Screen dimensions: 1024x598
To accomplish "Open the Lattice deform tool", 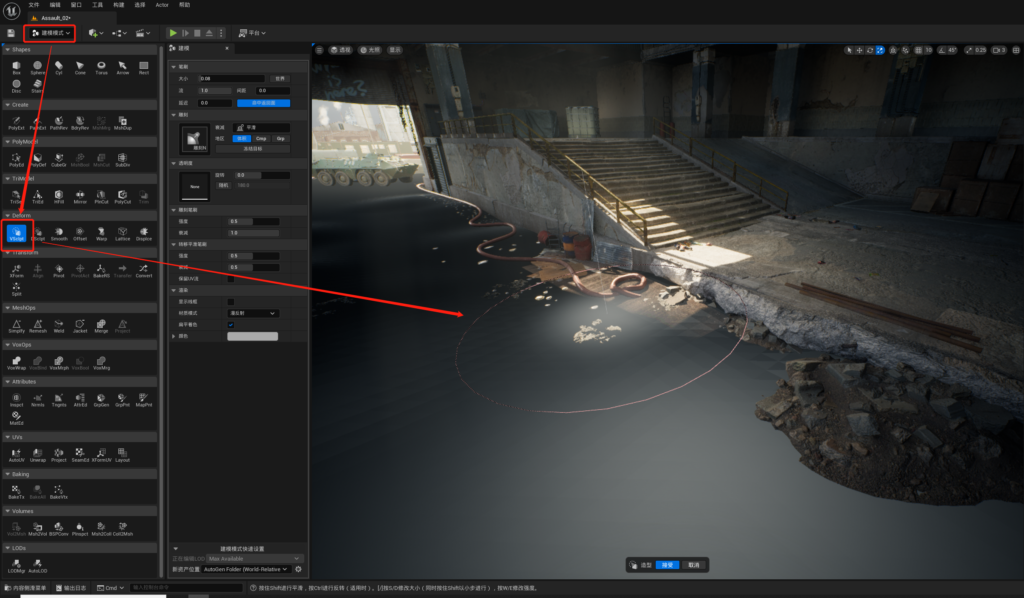I will pyautogui.click(x=122, y=233).
